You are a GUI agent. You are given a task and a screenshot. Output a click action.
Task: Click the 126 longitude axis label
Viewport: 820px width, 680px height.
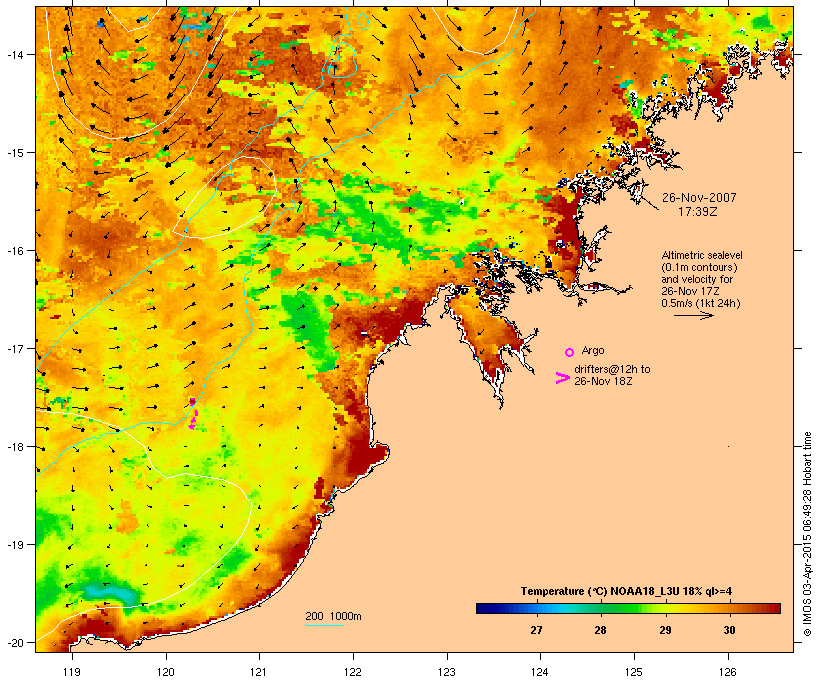tap(727, 672)
